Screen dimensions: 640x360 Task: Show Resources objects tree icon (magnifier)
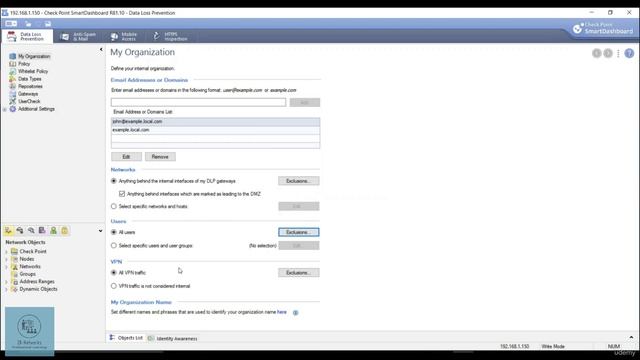click(x=31, y=231)
